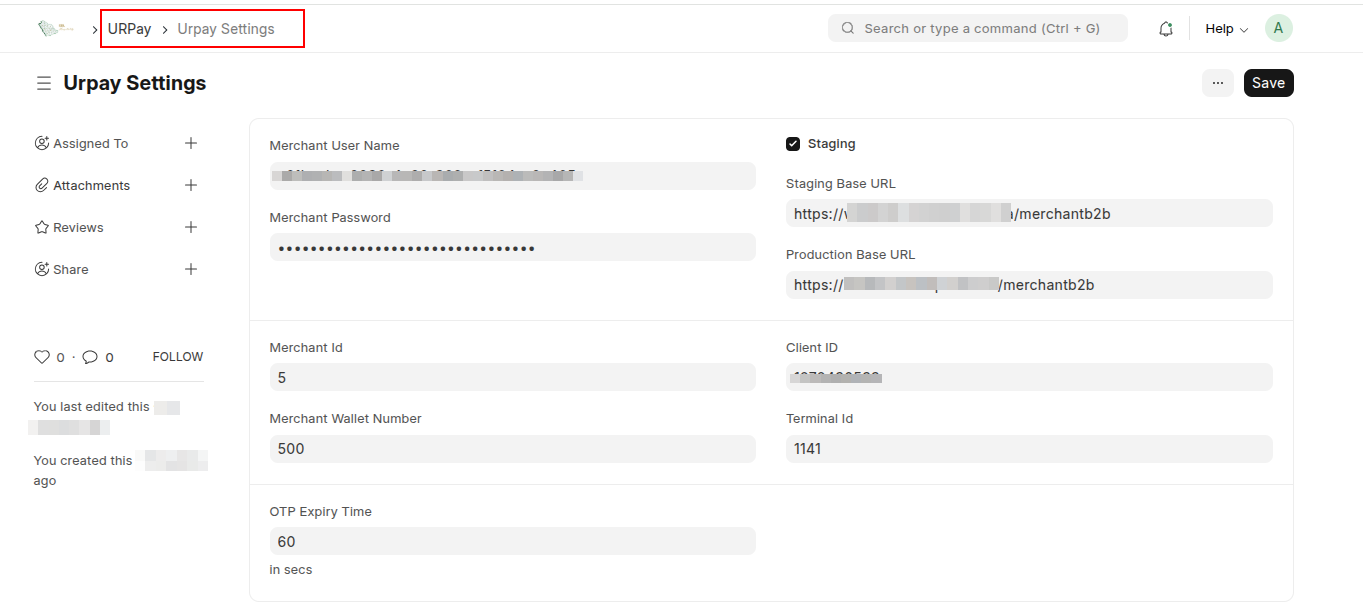Like the document with heart icon
Screen dimensions: 1363x607
point(42,357)
